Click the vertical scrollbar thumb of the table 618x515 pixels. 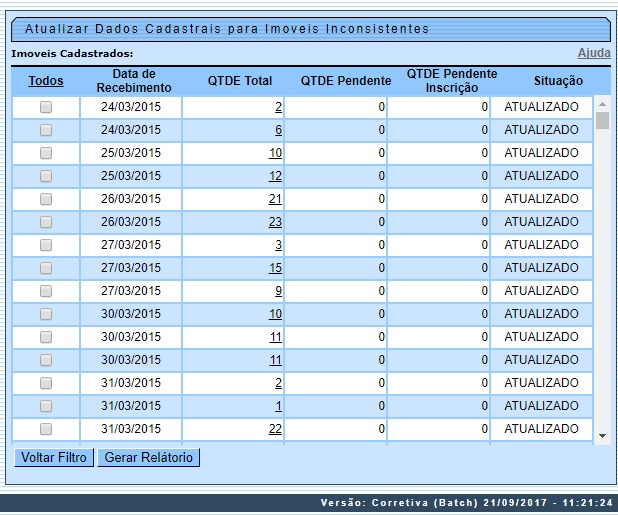tap(602, 121)
